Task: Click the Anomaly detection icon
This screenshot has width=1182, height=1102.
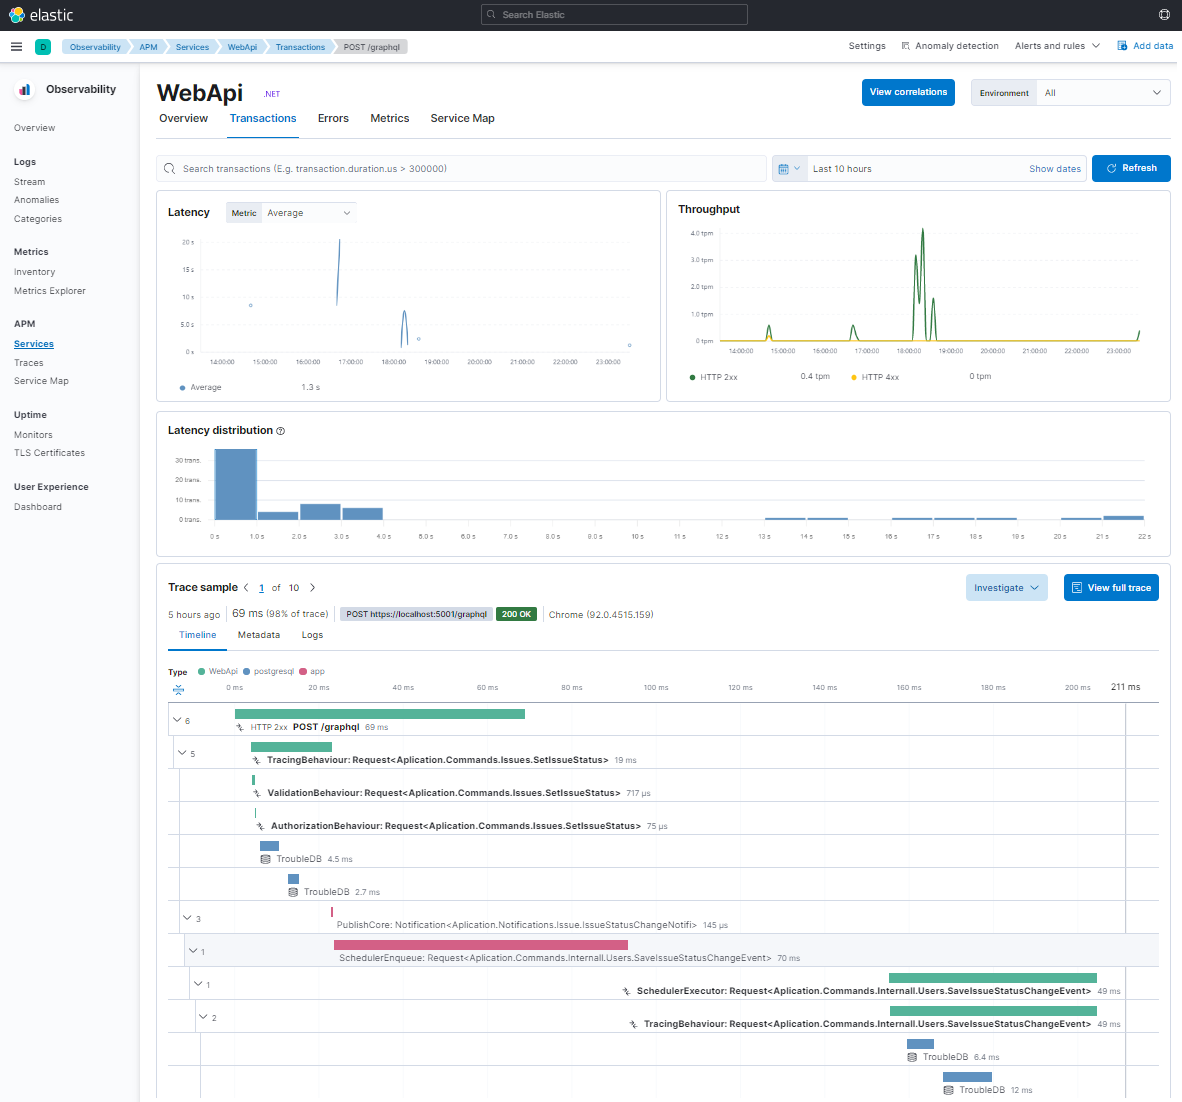Action: (905, 46)
